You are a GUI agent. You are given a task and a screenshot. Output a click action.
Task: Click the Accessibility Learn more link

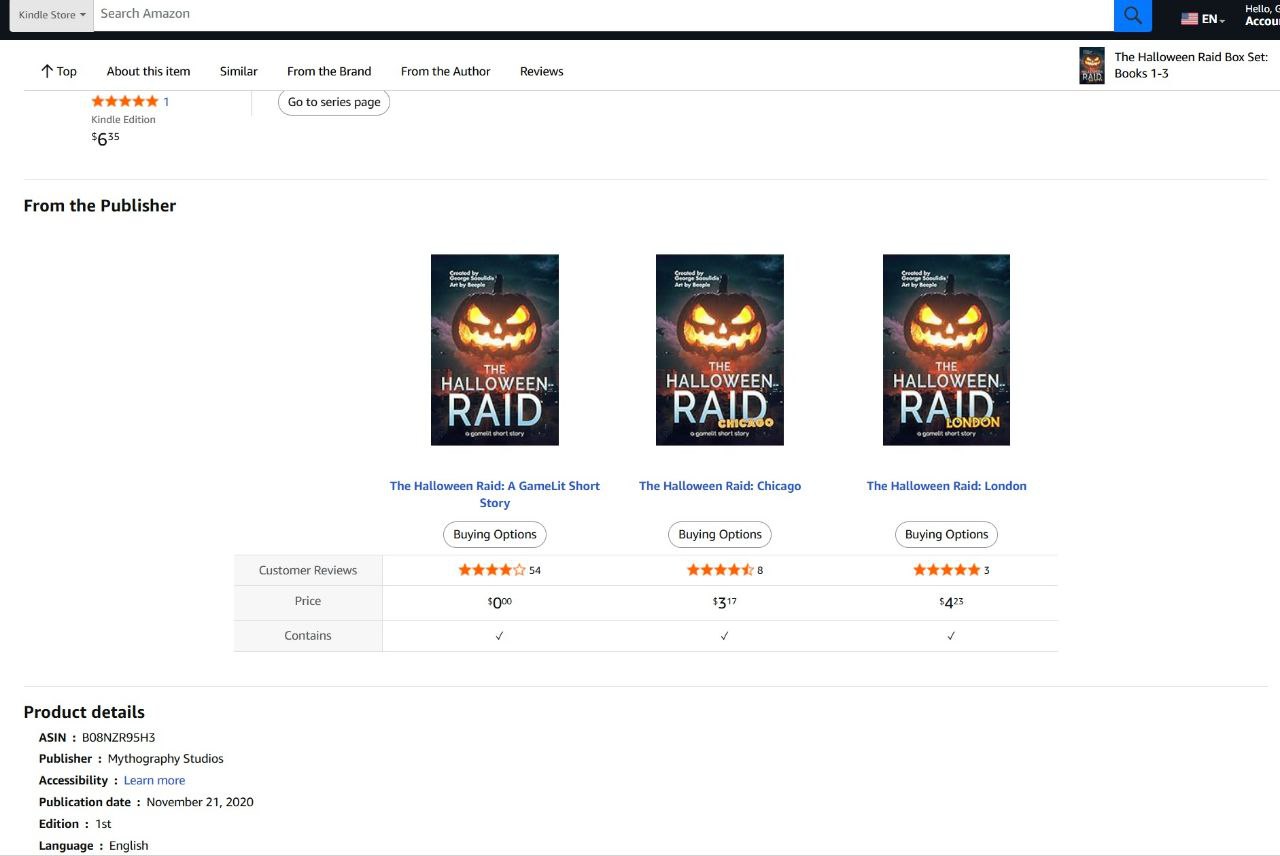click(154, 781)
